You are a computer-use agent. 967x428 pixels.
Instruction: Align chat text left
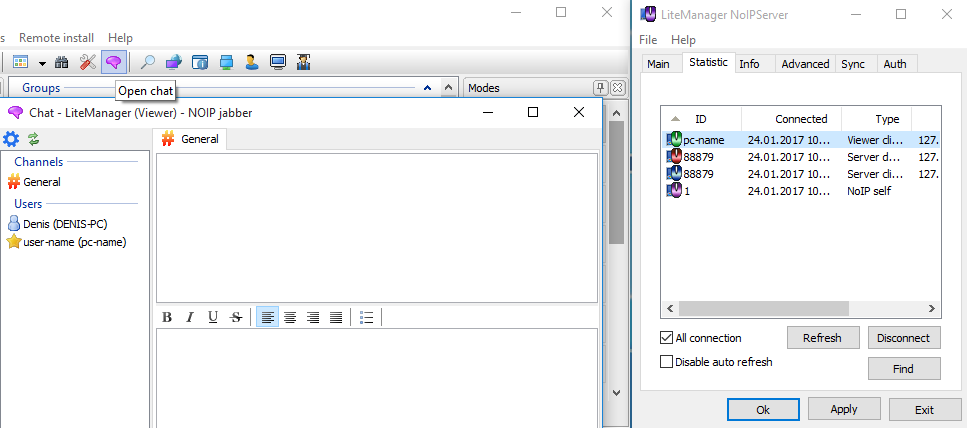(267, 318)
